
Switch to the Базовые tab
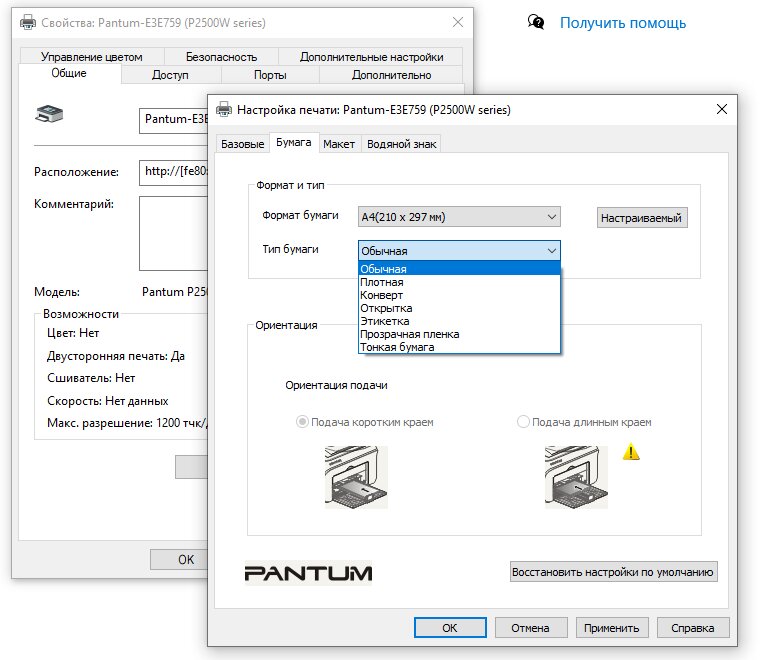tap(242, 144)
